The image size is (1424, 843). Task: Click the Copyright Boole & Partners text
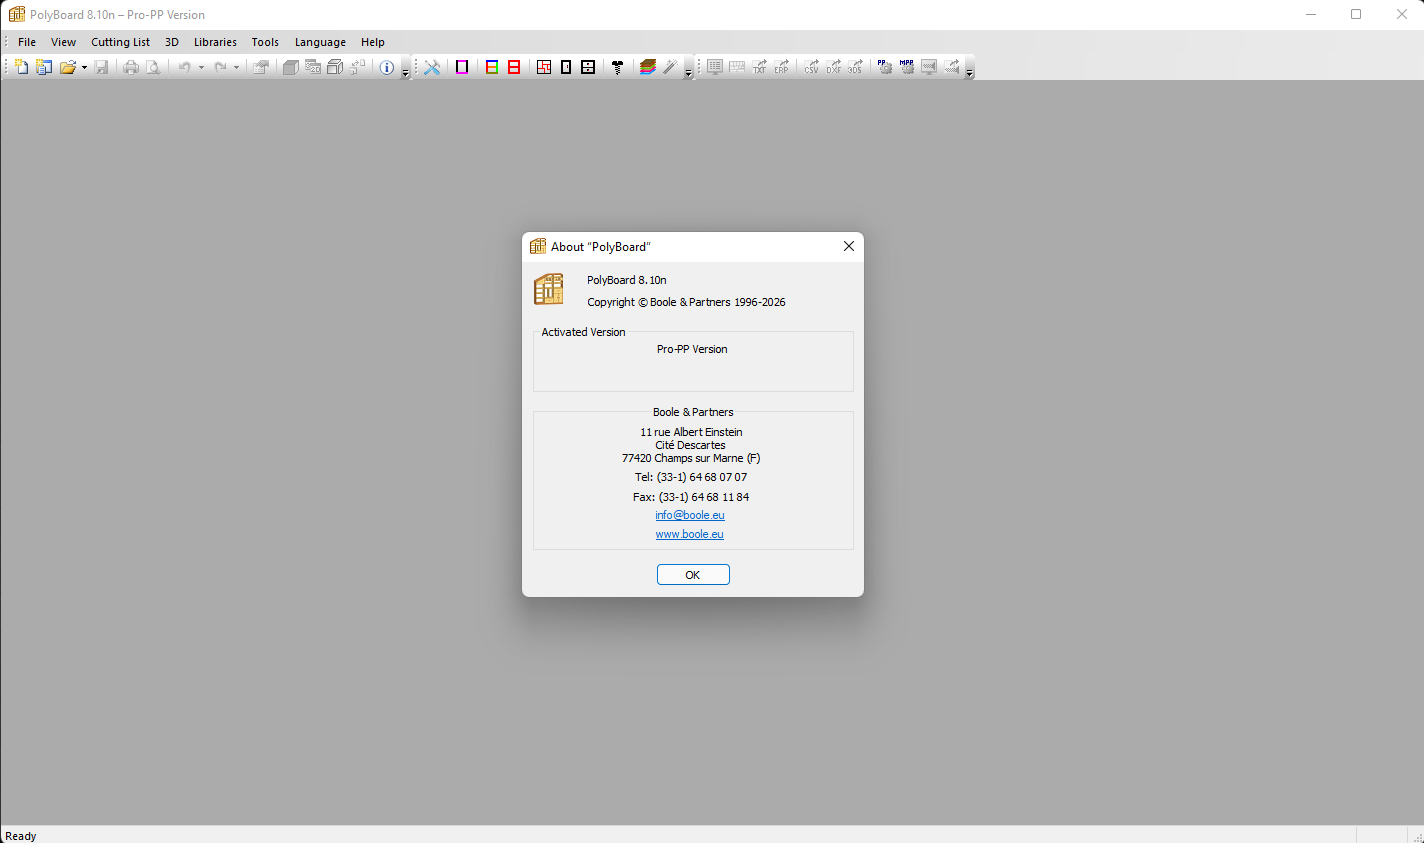tap(686, 302)
